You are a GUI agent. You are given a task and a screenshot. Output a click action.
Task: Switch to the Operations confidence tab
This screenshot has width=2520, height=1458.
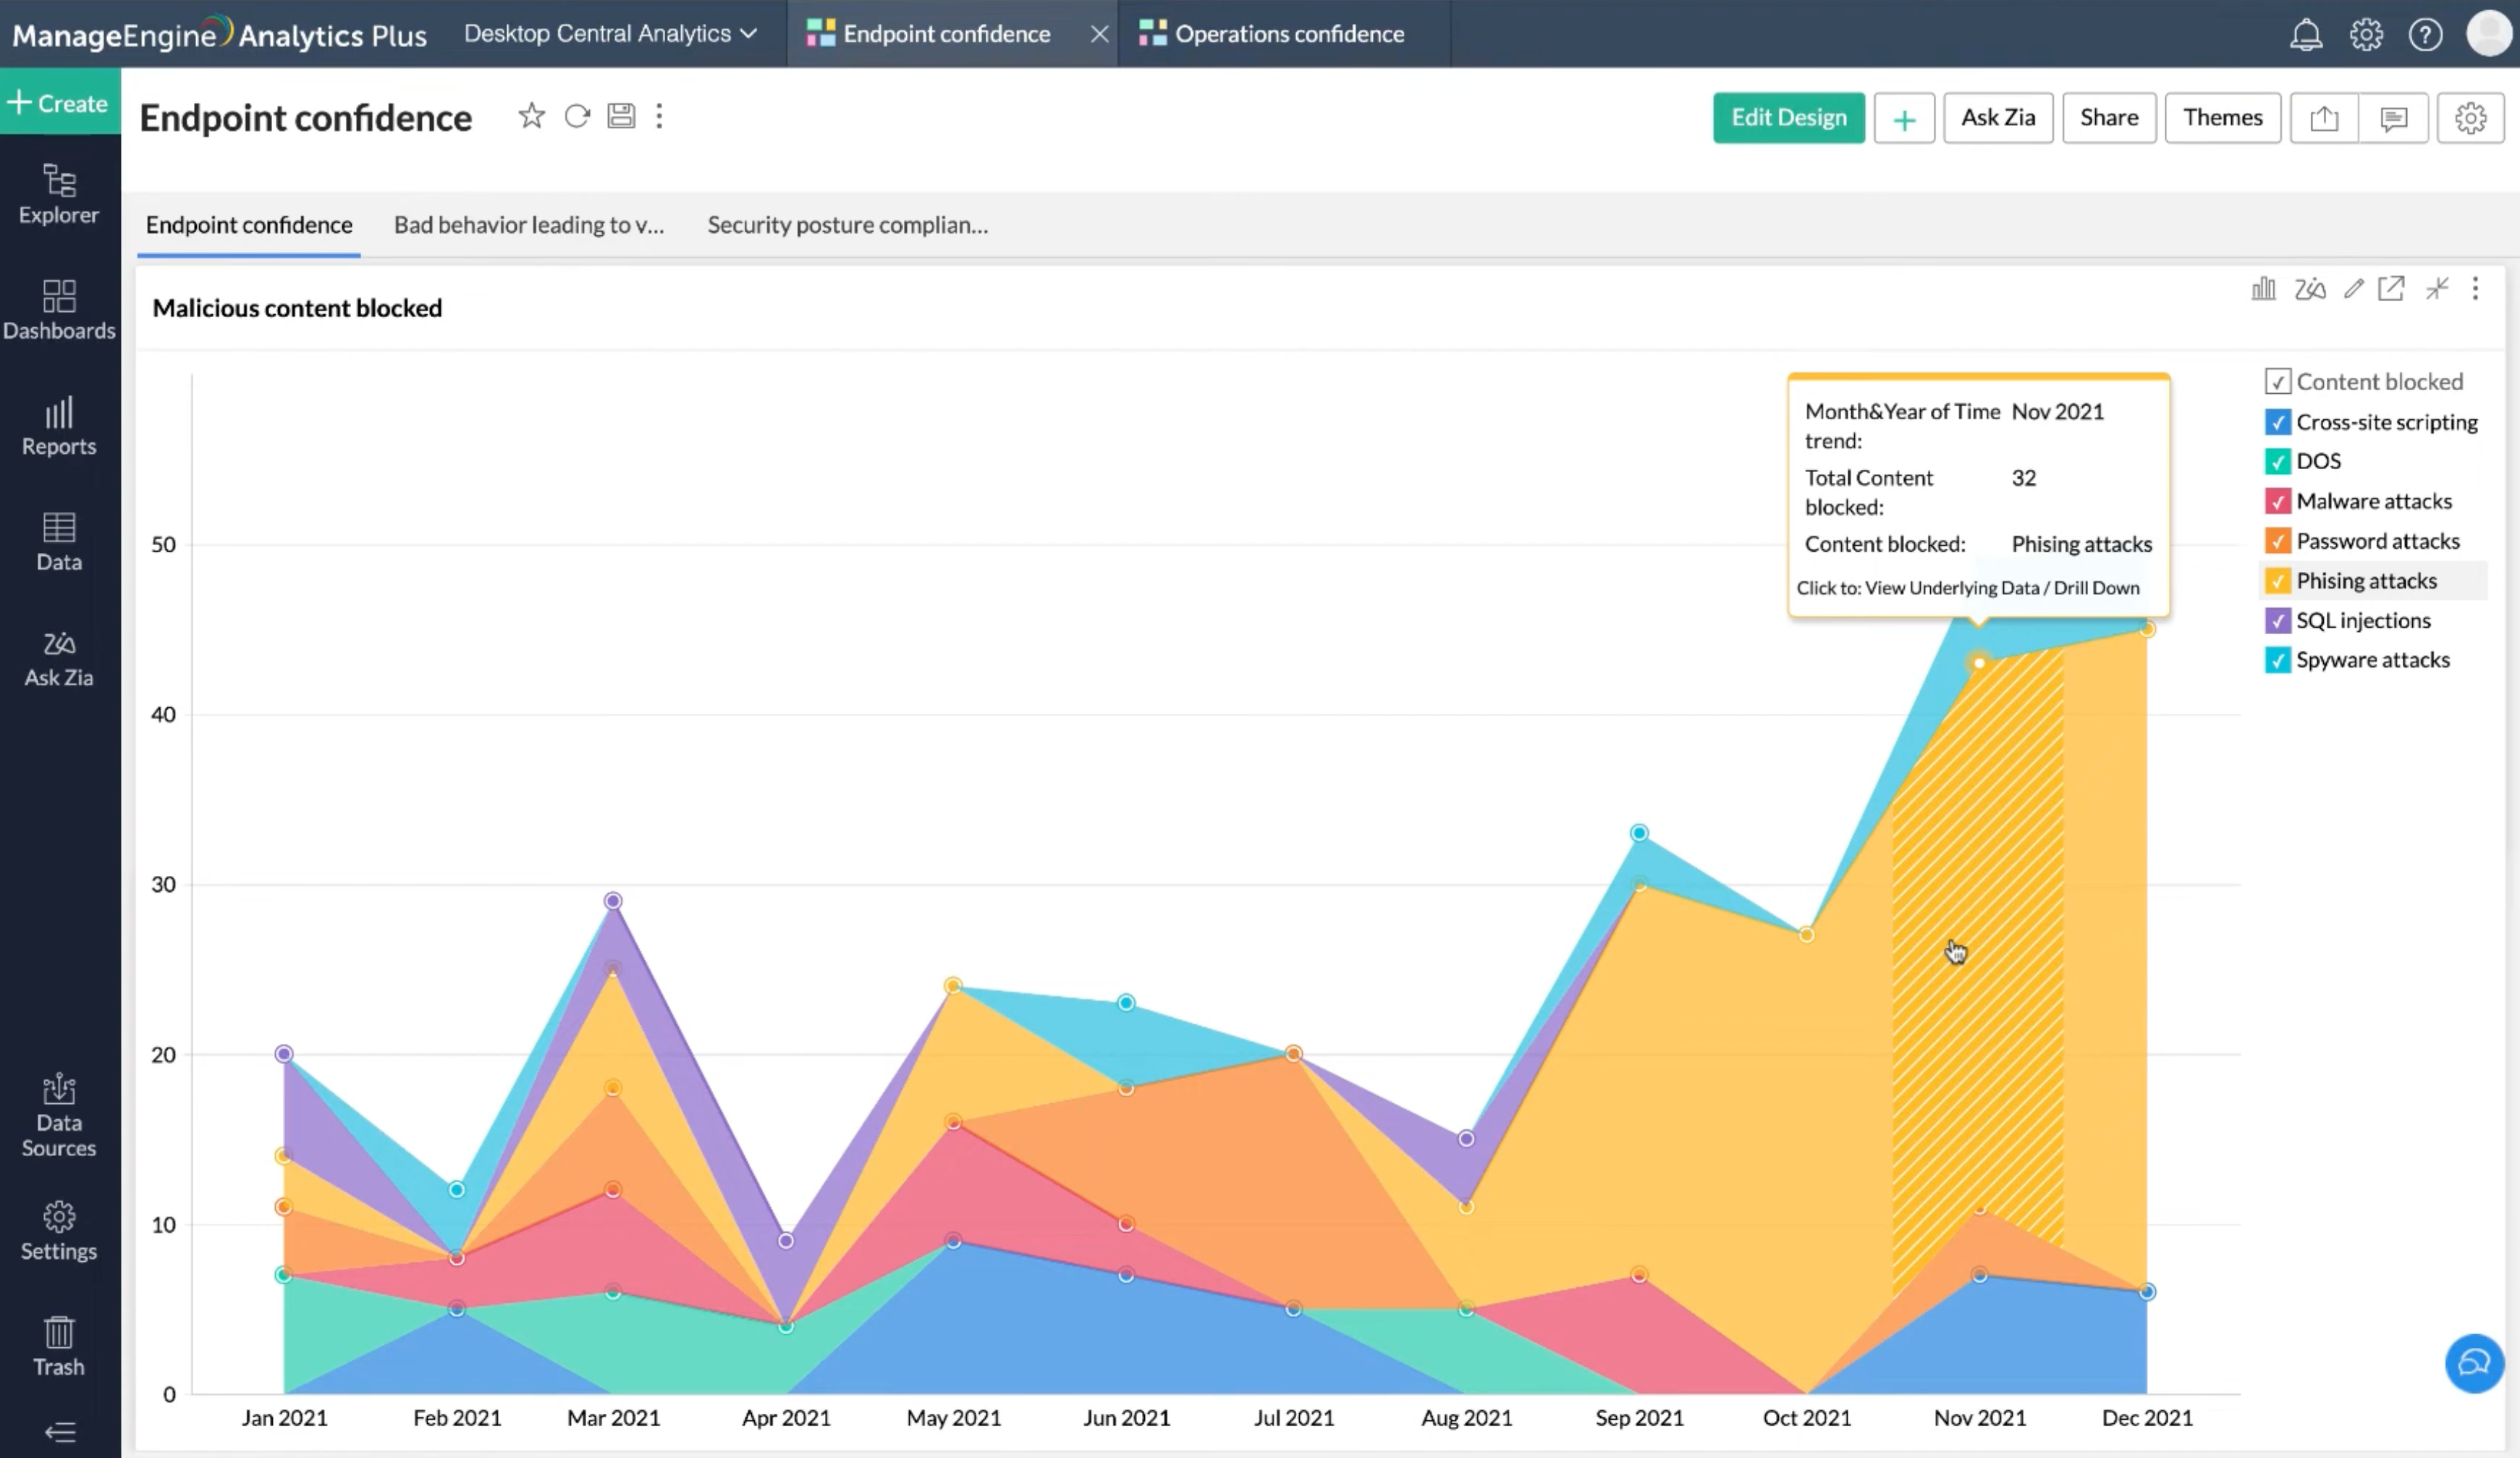pyautogui.click(x=1287, y=34)
